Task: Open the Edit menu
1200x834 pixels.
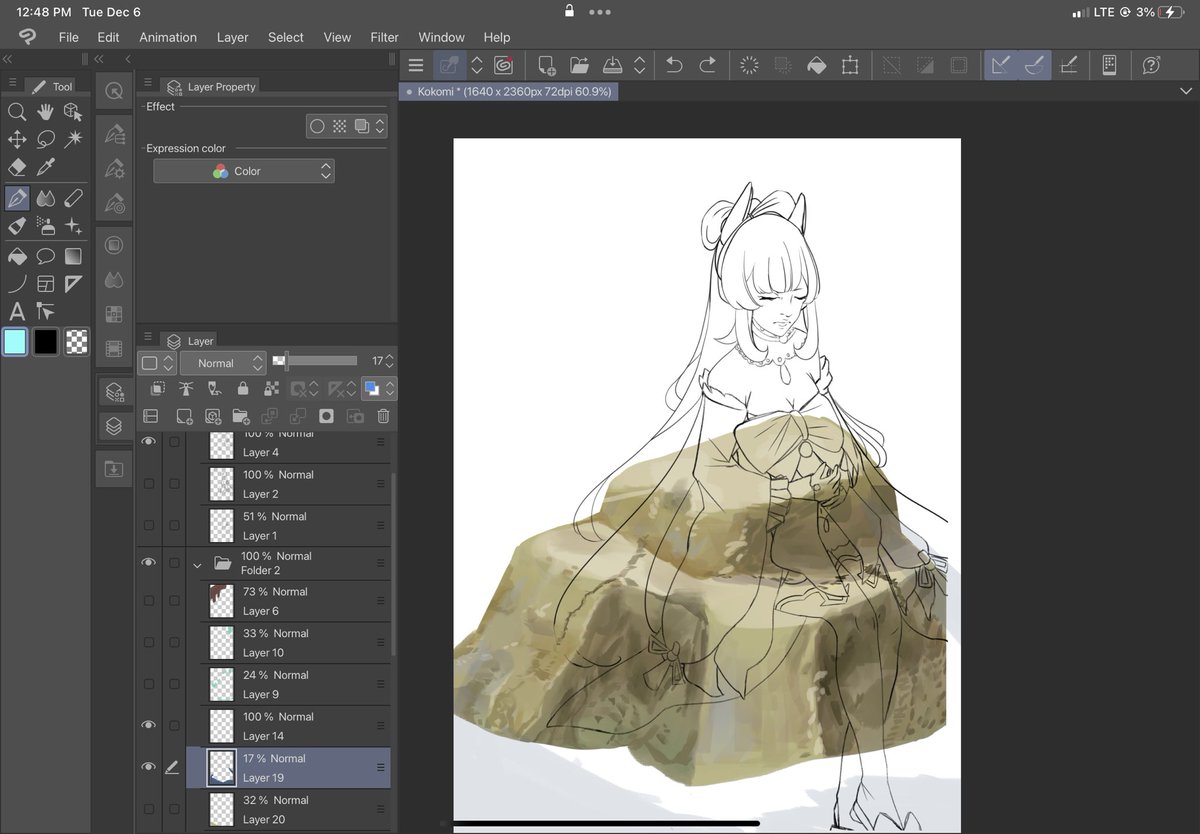Action: 108,37
